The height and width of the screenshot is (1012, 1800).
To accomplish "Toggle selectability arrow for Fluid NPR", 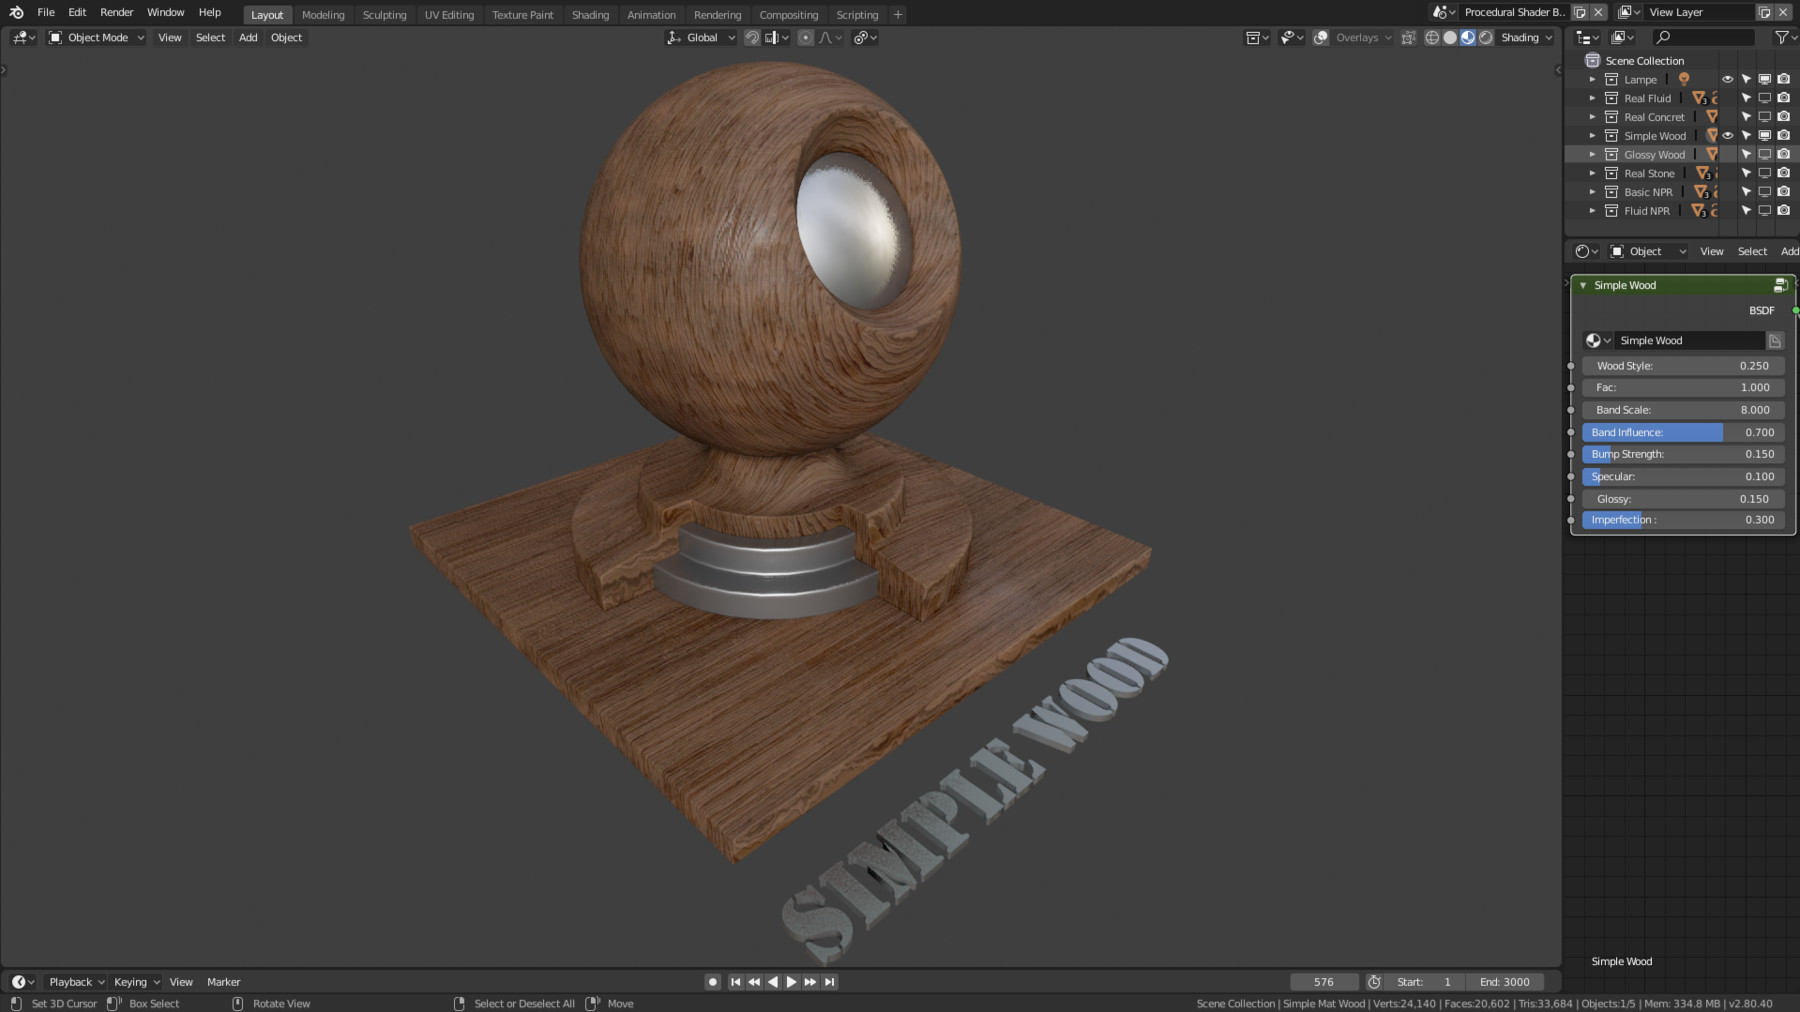I will 1746,210.
